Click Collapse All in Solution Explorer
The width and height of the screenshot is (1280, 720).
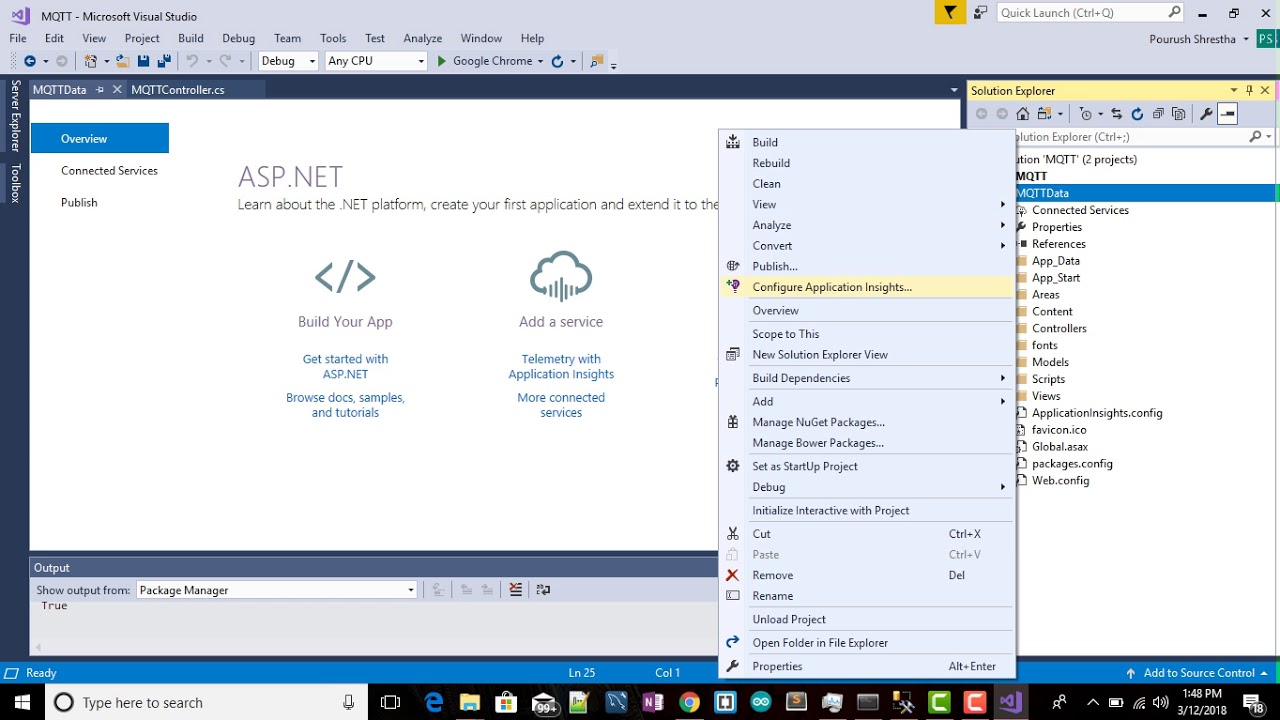[1158, 114]
